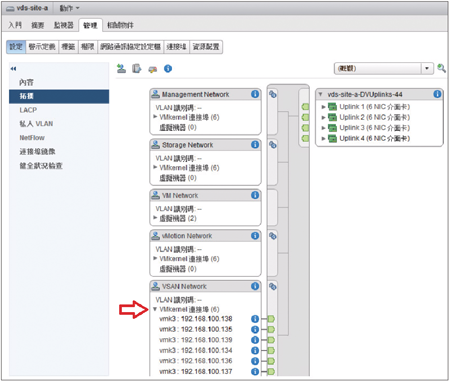Viewport: 450px width, 382px height.
Task: Select the network protocol profiles sub-tab
Action: (131, 47)
